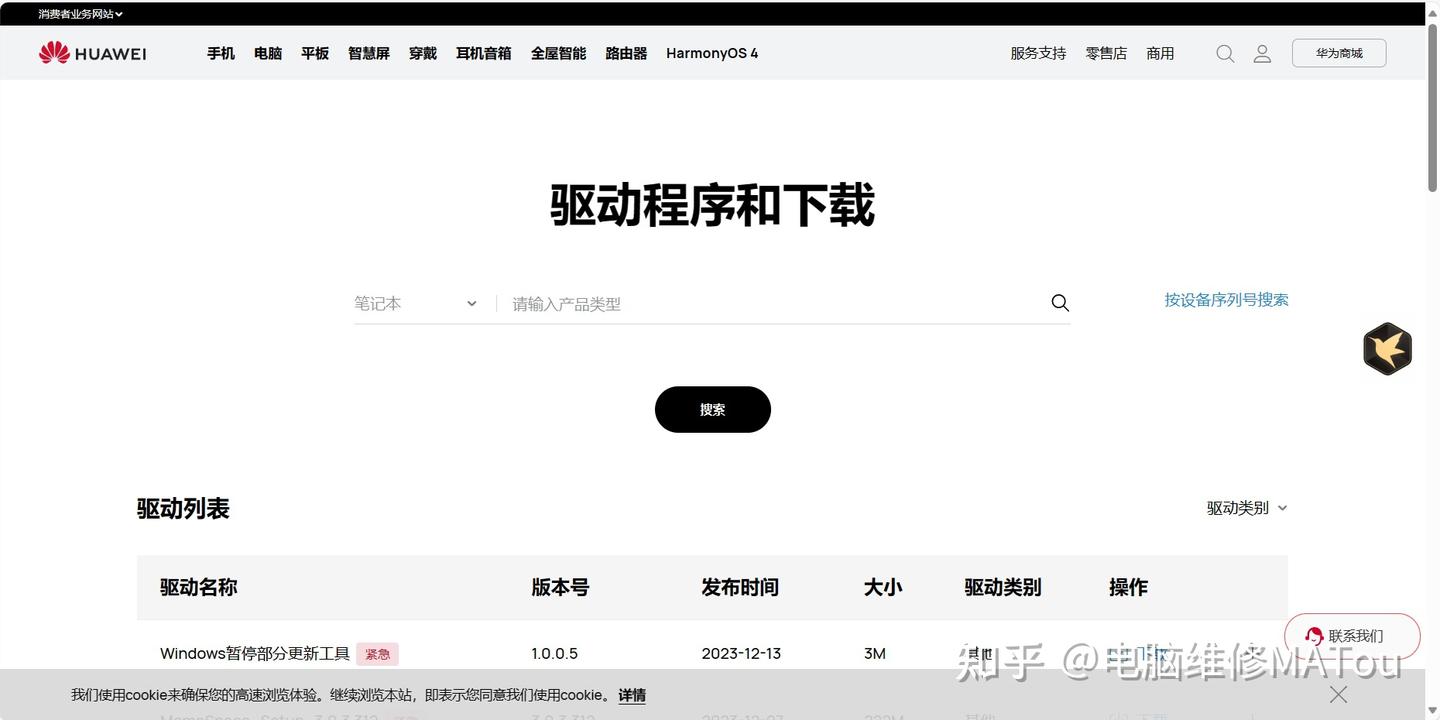Click the 华为商城 button

pyautogui.click(x=1339, y=53)
